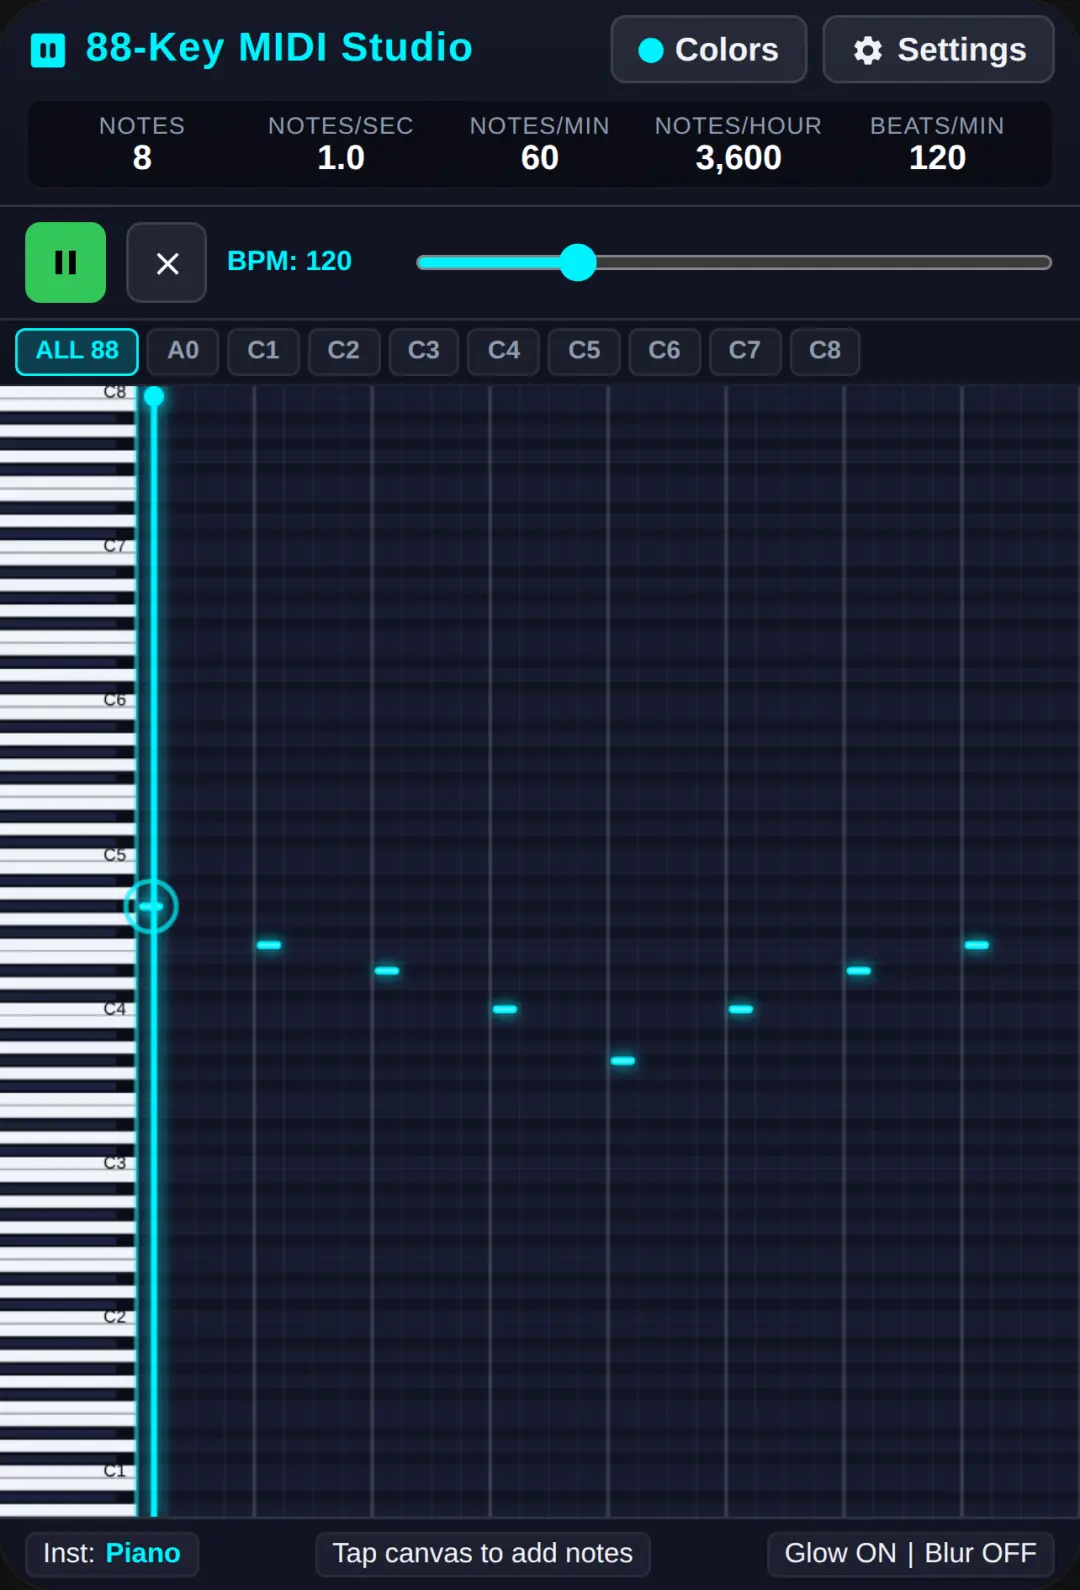Click the NOTES/HOUR value 3,600
The image size is (1080, 1590).
tap(739, 158)
